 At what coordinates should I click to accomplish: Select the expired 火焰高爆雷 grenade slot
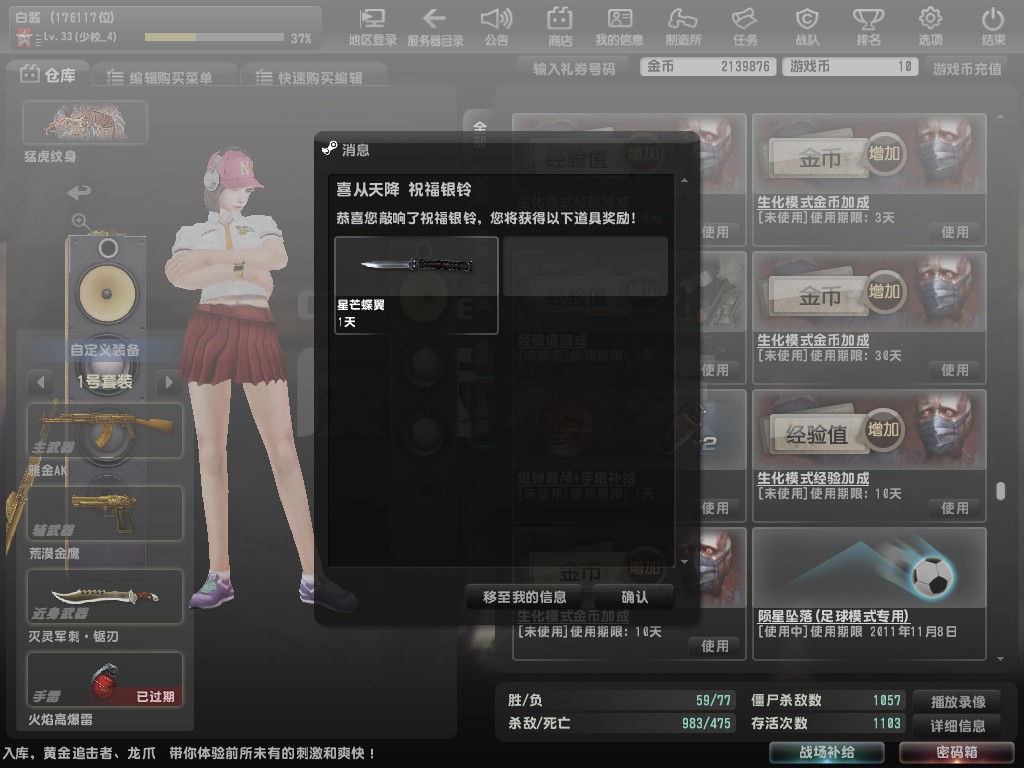104,679
